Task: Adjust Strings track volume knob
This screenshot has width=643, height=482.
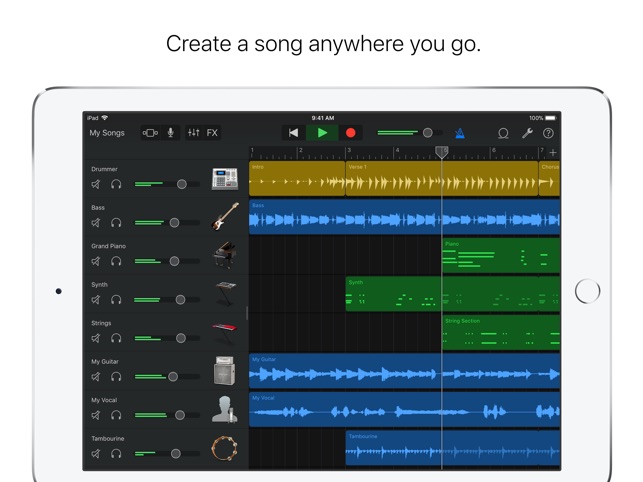Action: point(180,338)
